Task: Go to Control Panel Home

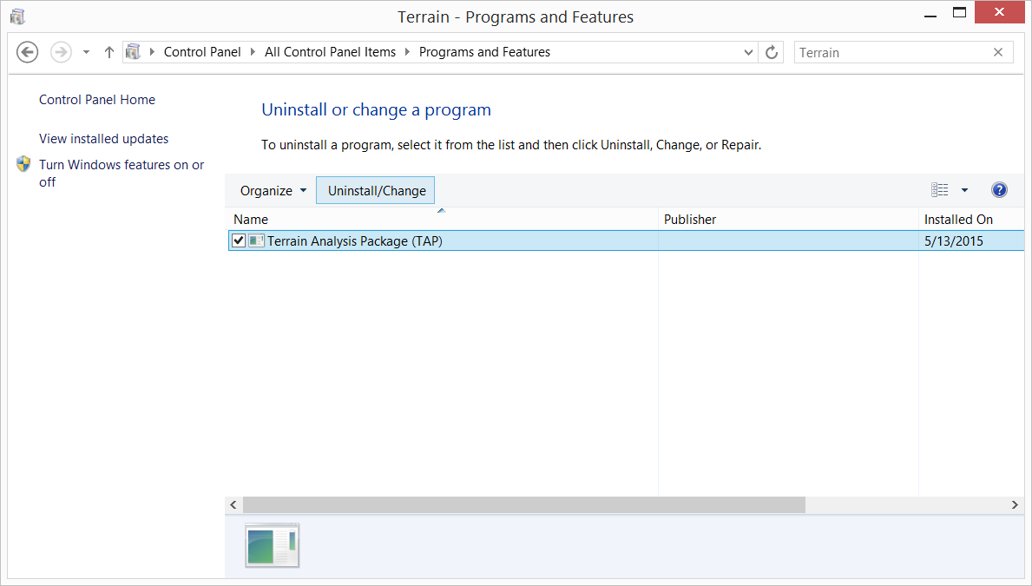Action: [97, 100]
